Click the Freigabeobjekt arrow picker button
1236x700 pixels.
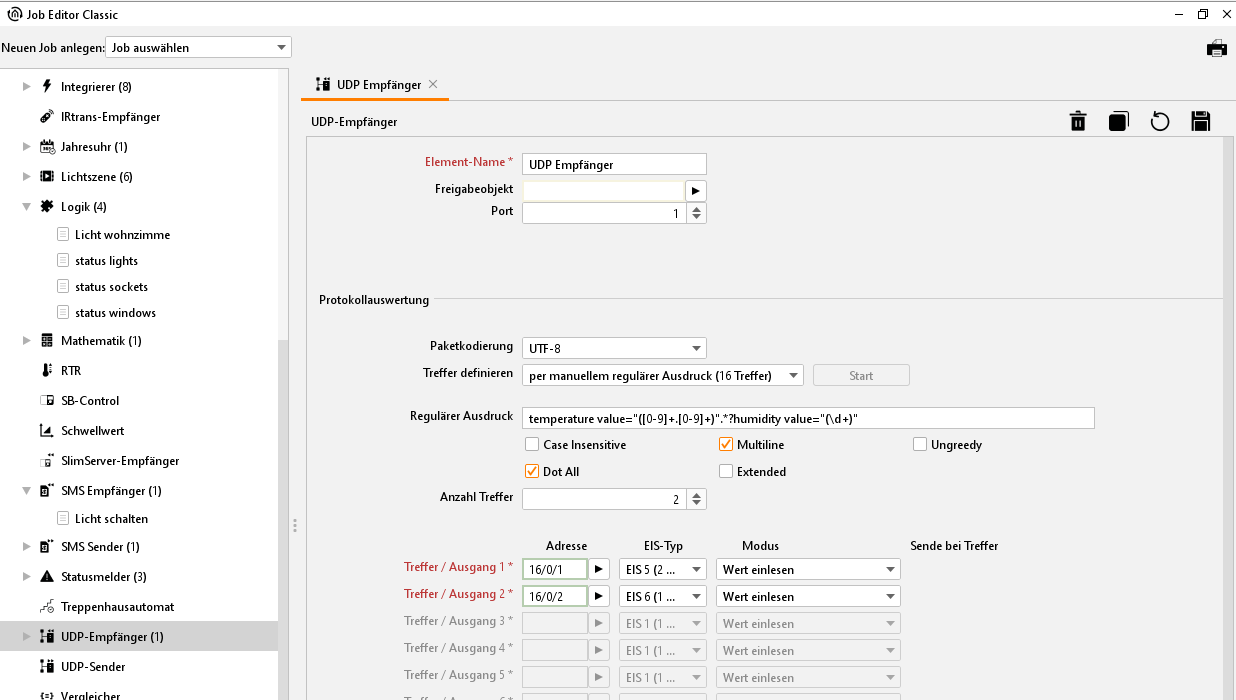696,190
